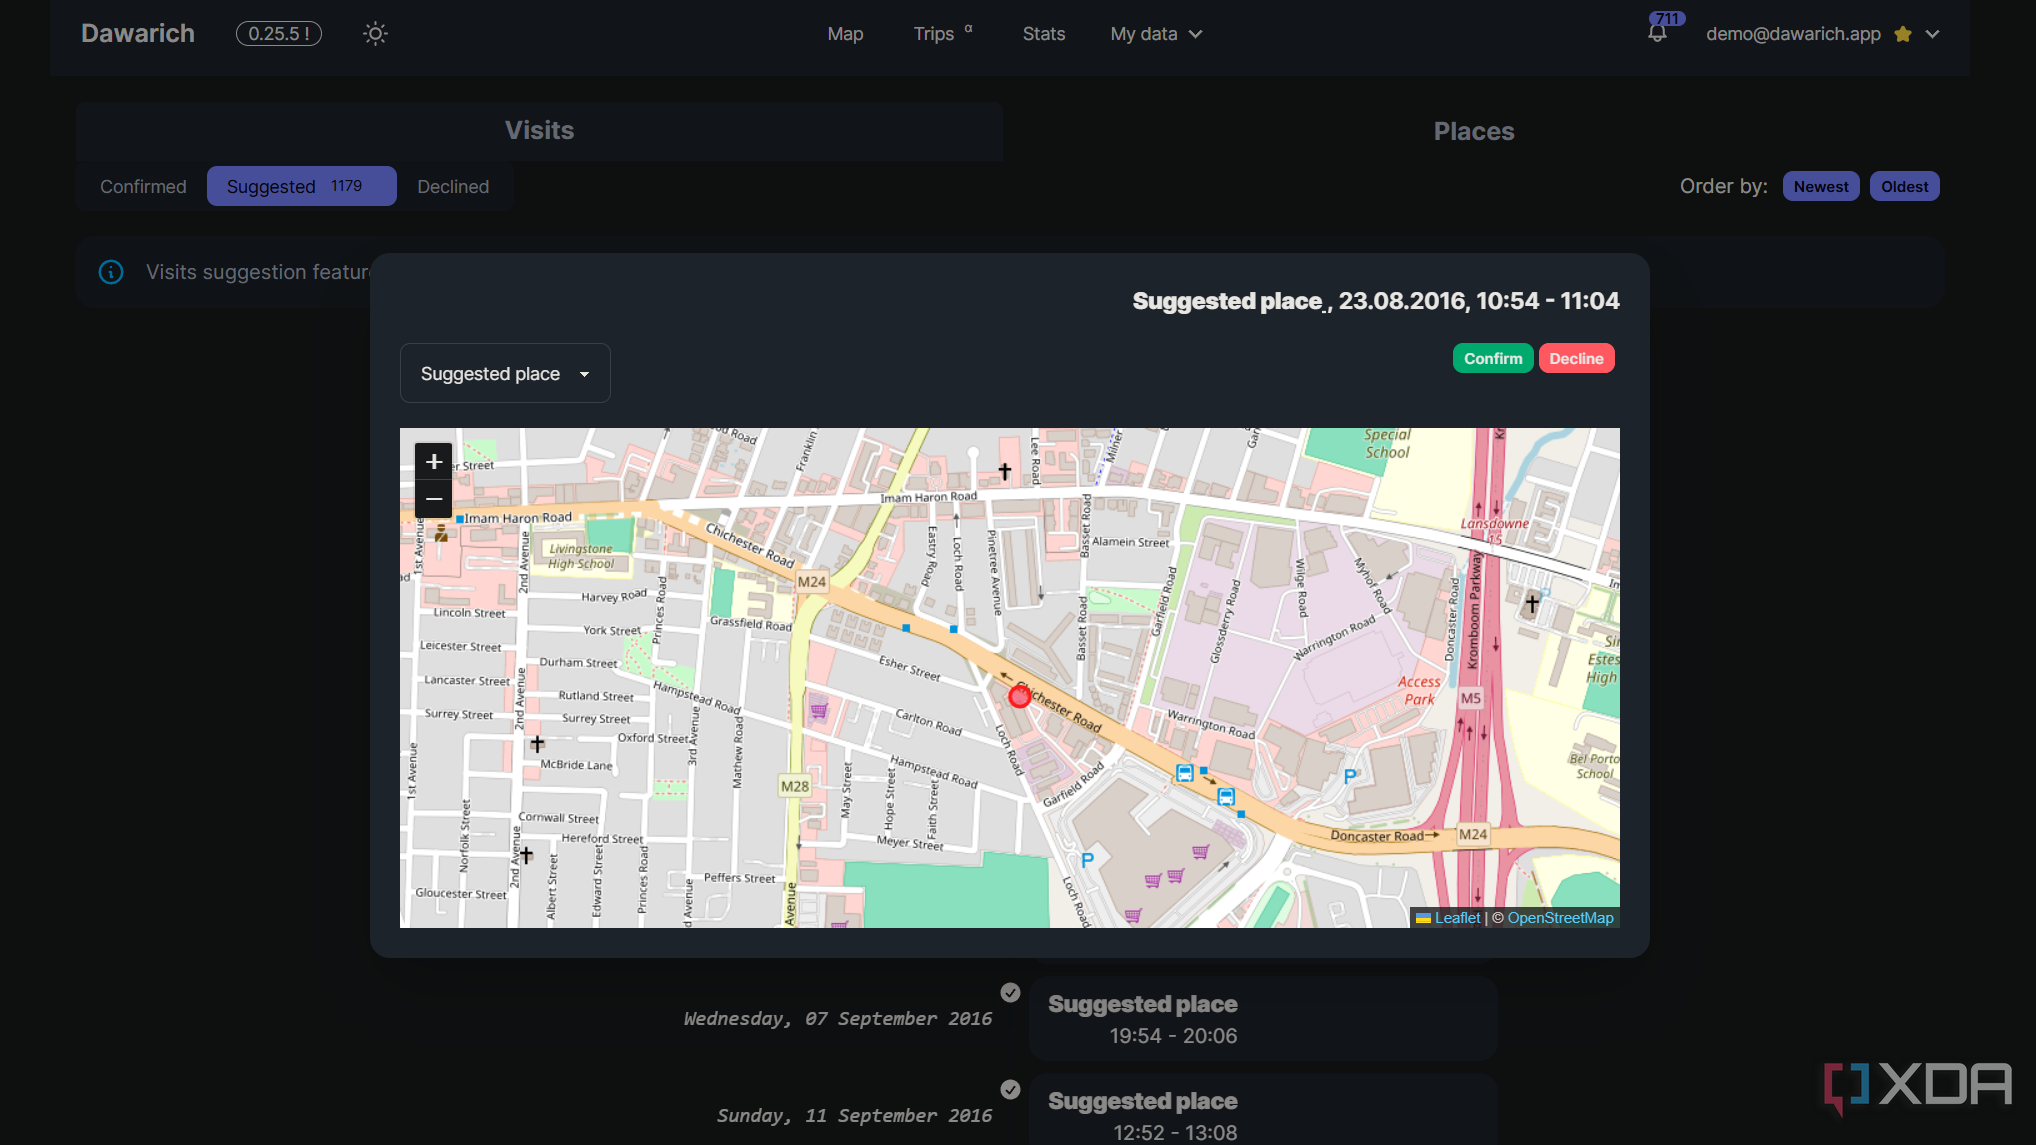Click the Wednesday, 07 September 2016 date
This screenshot has height=1145, width=2036.
click(838, 1018)
